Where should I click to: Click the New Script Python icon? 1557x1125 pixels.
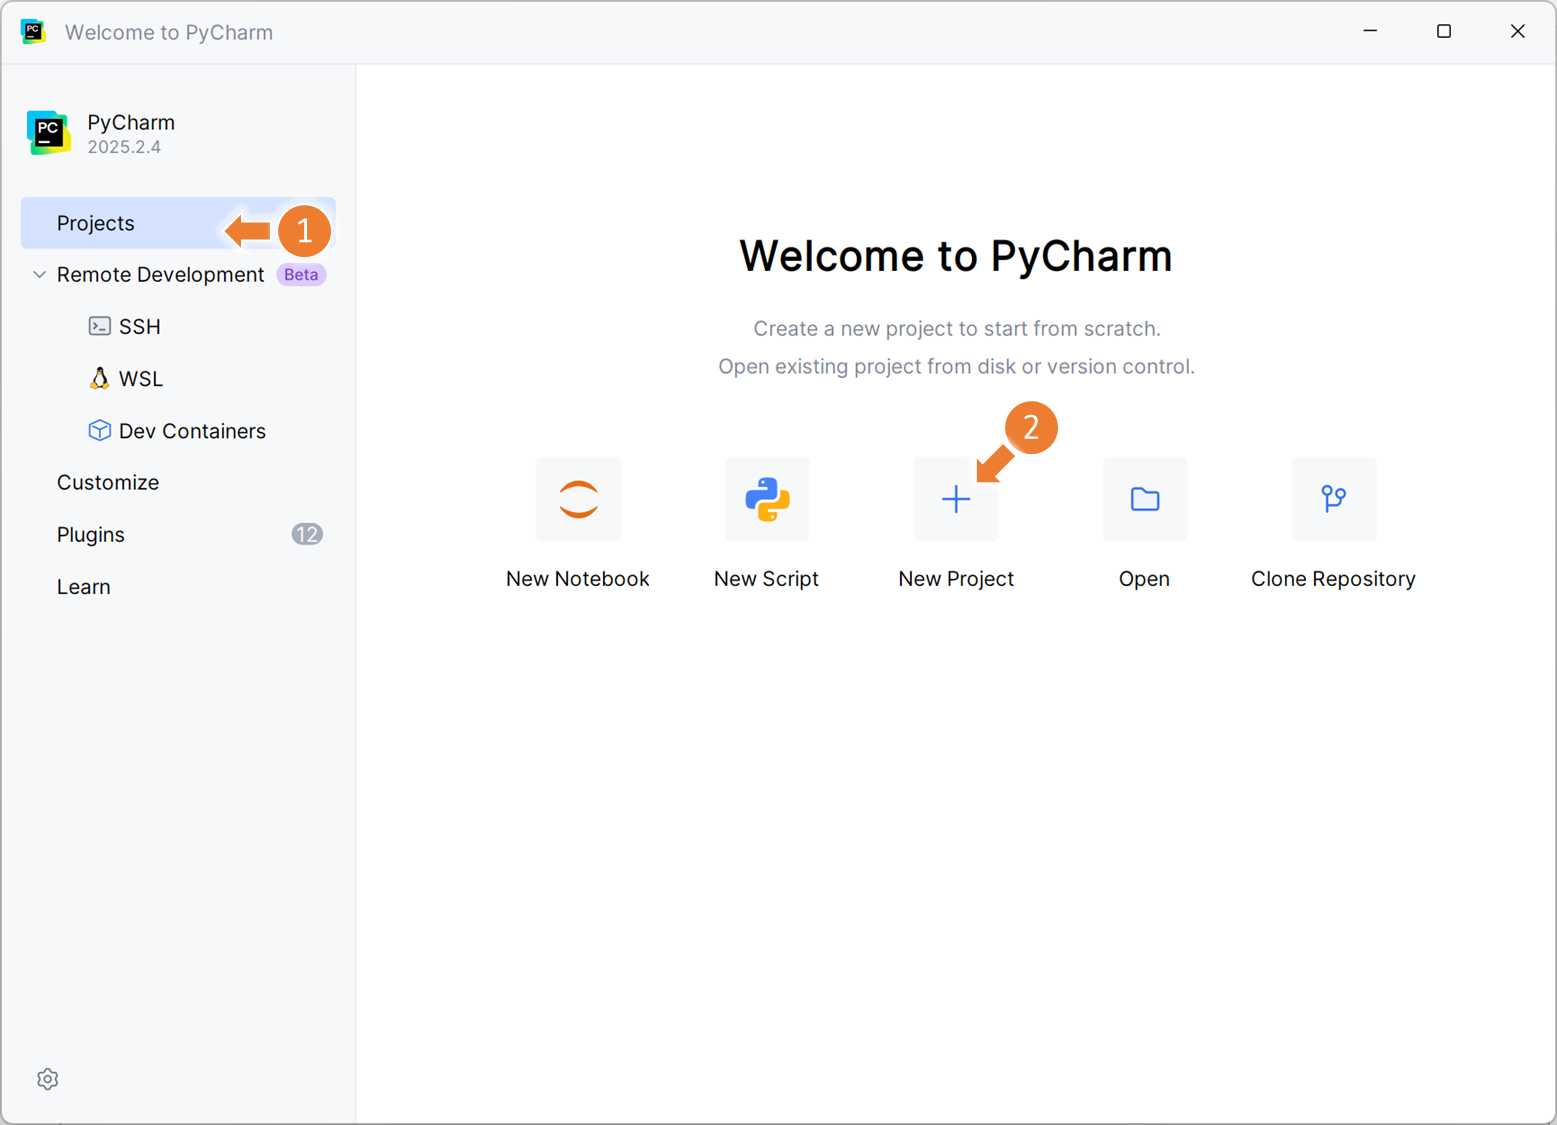767,499
